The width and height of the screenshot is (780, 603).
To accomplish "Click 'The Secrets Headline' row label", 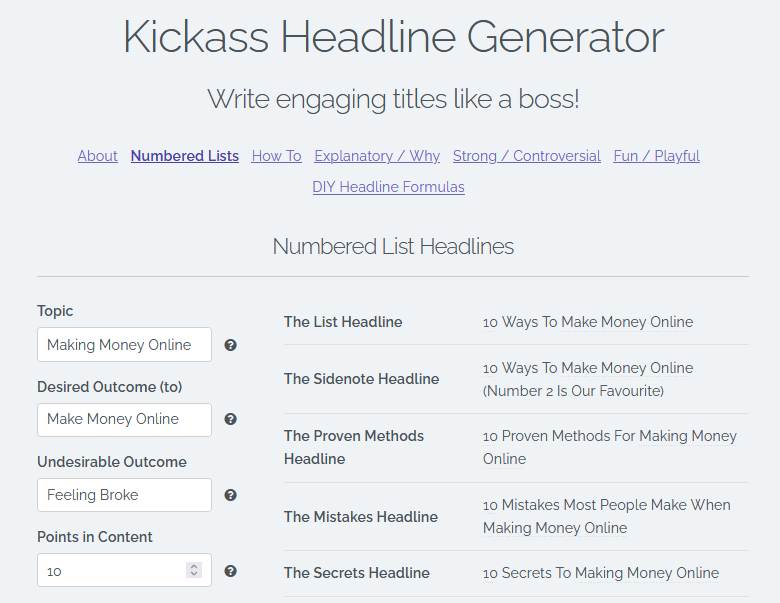I will click(357, 573).
